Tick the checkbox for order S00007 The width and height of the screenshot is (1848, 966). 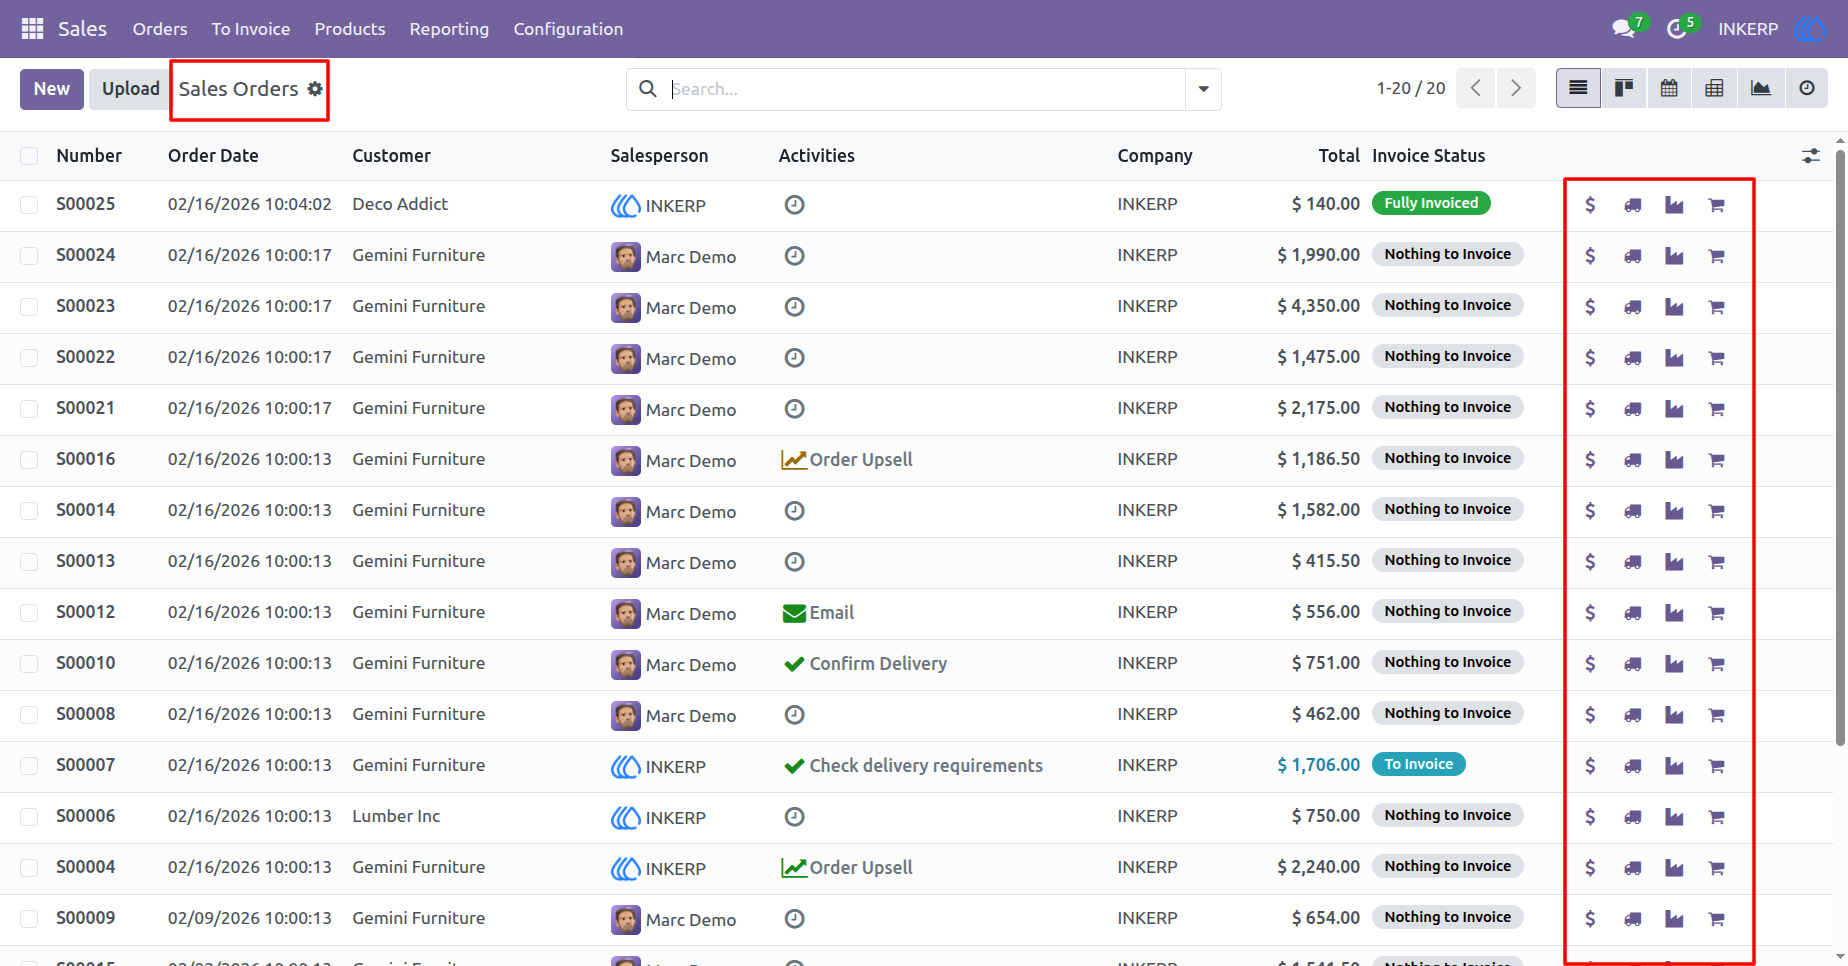(x=29, y=766)
